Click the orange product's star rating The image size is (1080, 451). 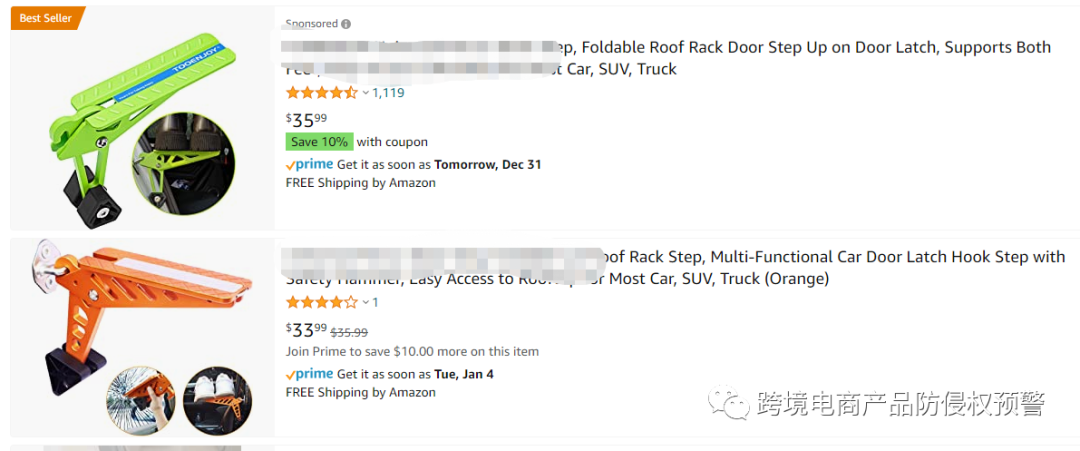tap(322, 302)
